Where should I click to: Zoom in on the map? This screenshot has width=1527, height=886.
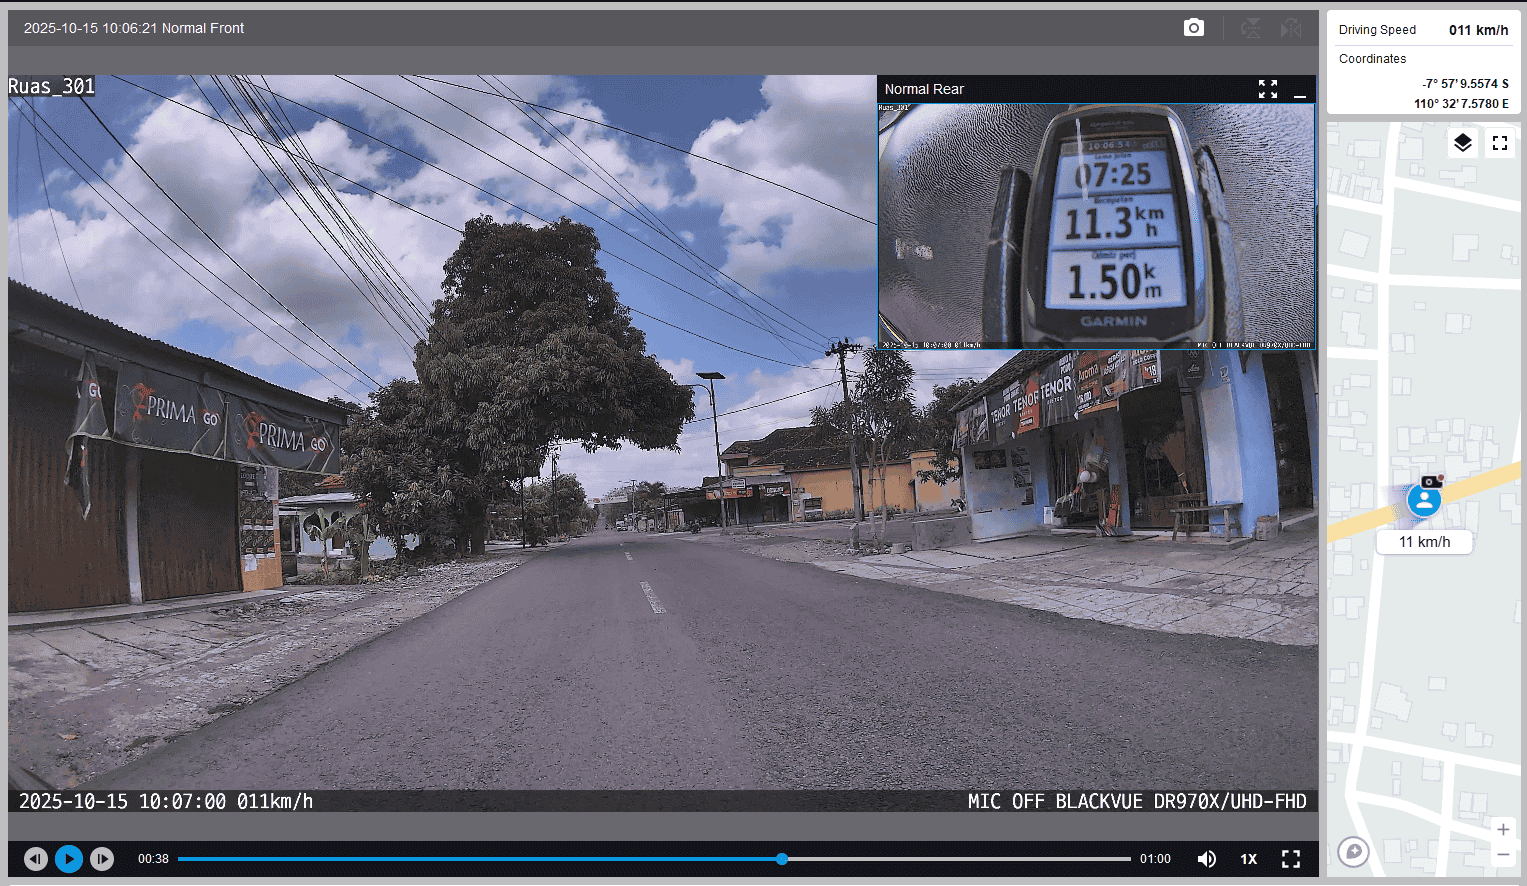click(x=1502, y=829)
